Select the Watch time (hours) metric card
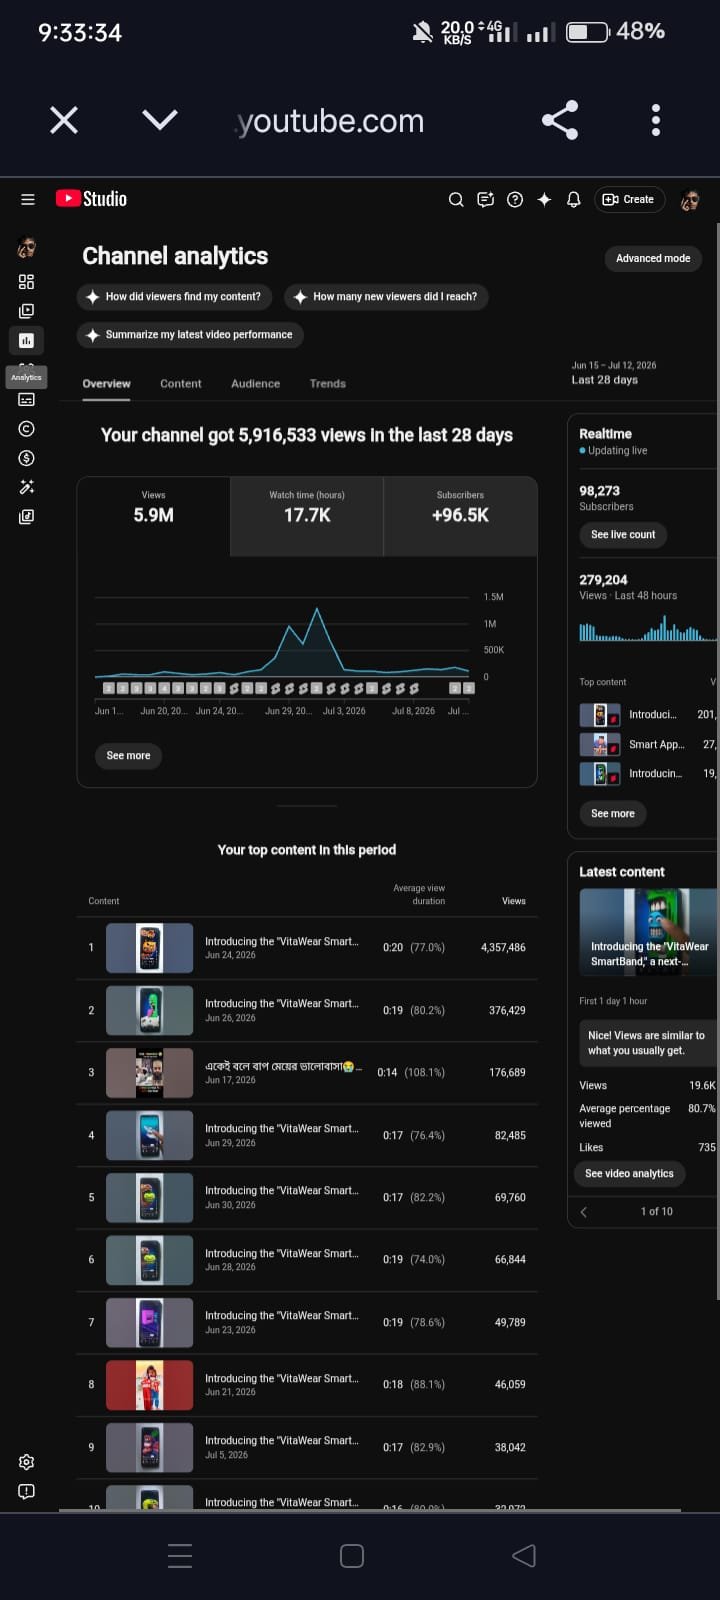This screenshot has width=720, height=1600. coord(307,516)
